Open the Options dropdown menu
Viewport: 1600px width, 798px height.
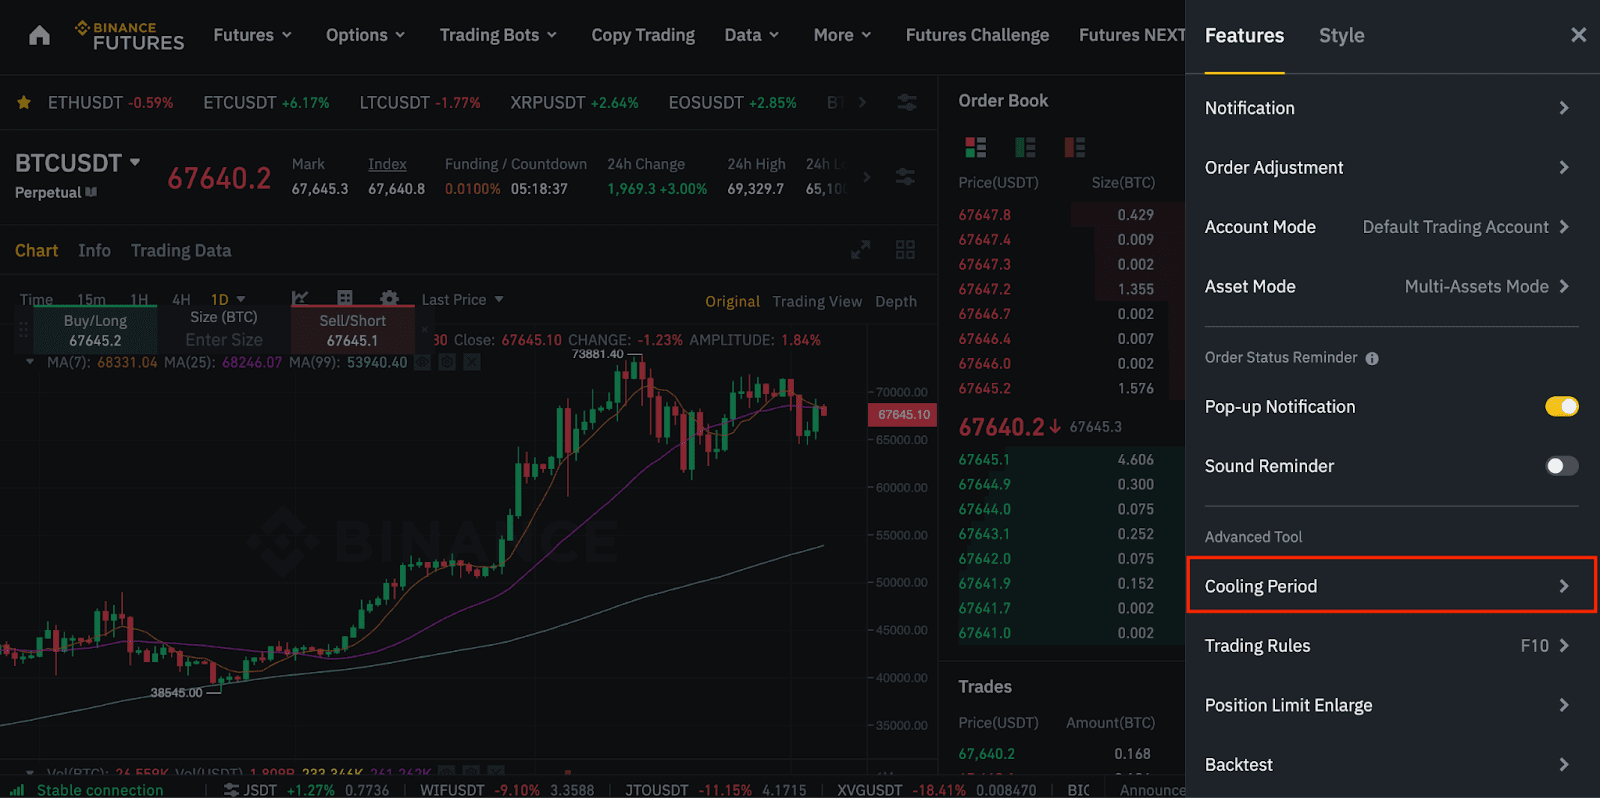366,35
